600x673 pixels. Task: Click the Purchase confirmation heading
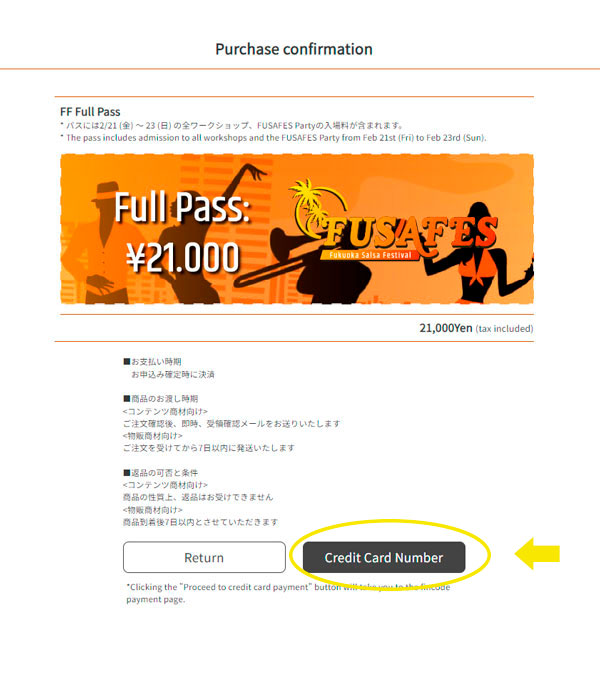294,49
